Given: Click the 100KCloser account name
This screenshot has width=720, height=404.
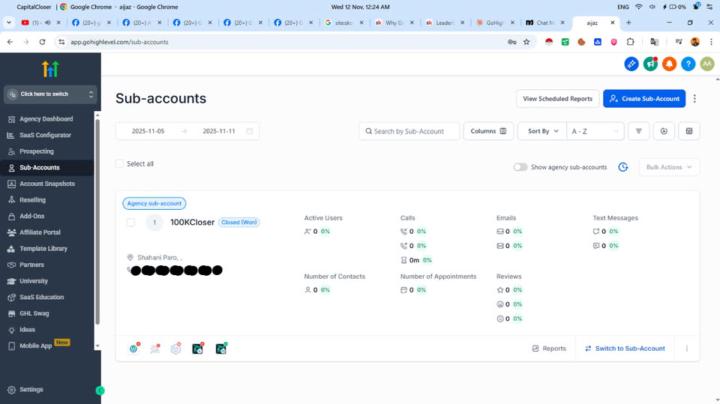Looking at the screenshot, I should (192, 222).
